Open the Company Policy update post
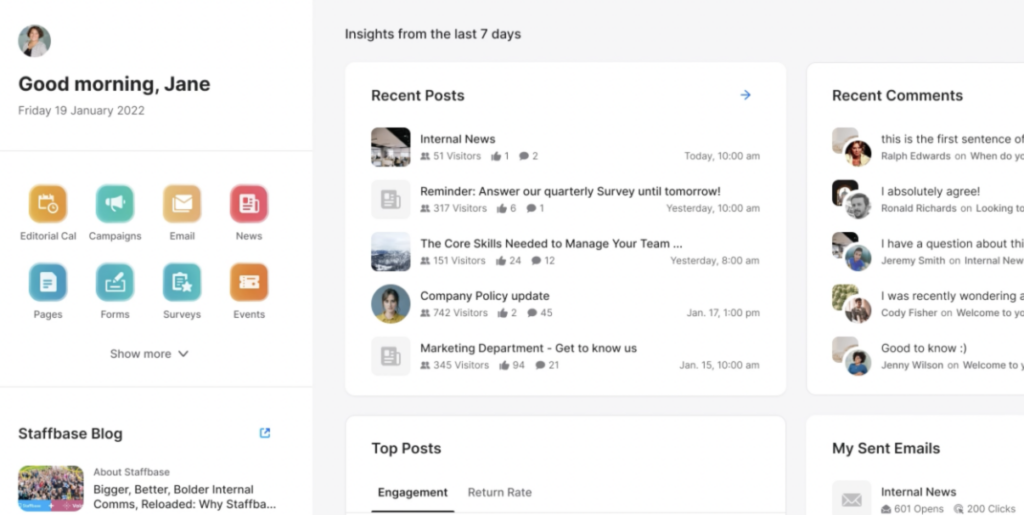1024x515 pixels. [485, 296]
